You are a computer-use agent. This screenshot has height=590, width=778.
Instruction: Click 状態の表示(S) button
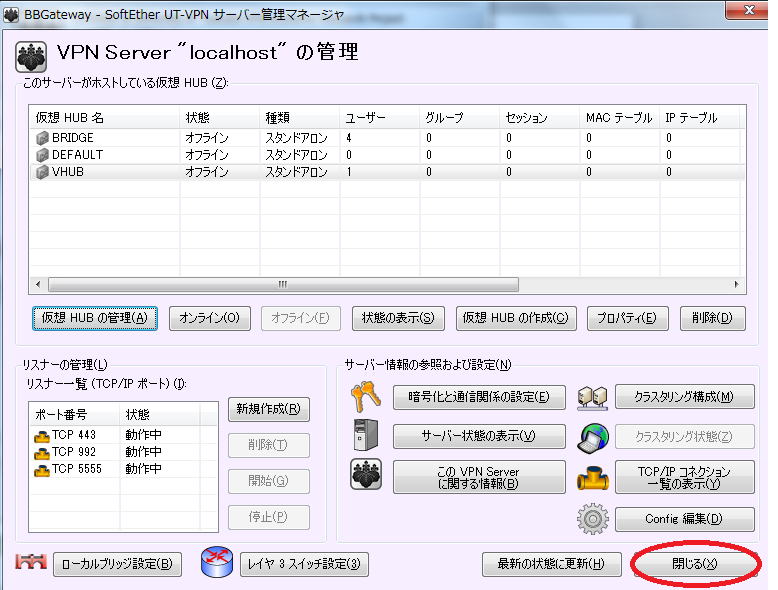pyautogui.click(x=398, y=318)
